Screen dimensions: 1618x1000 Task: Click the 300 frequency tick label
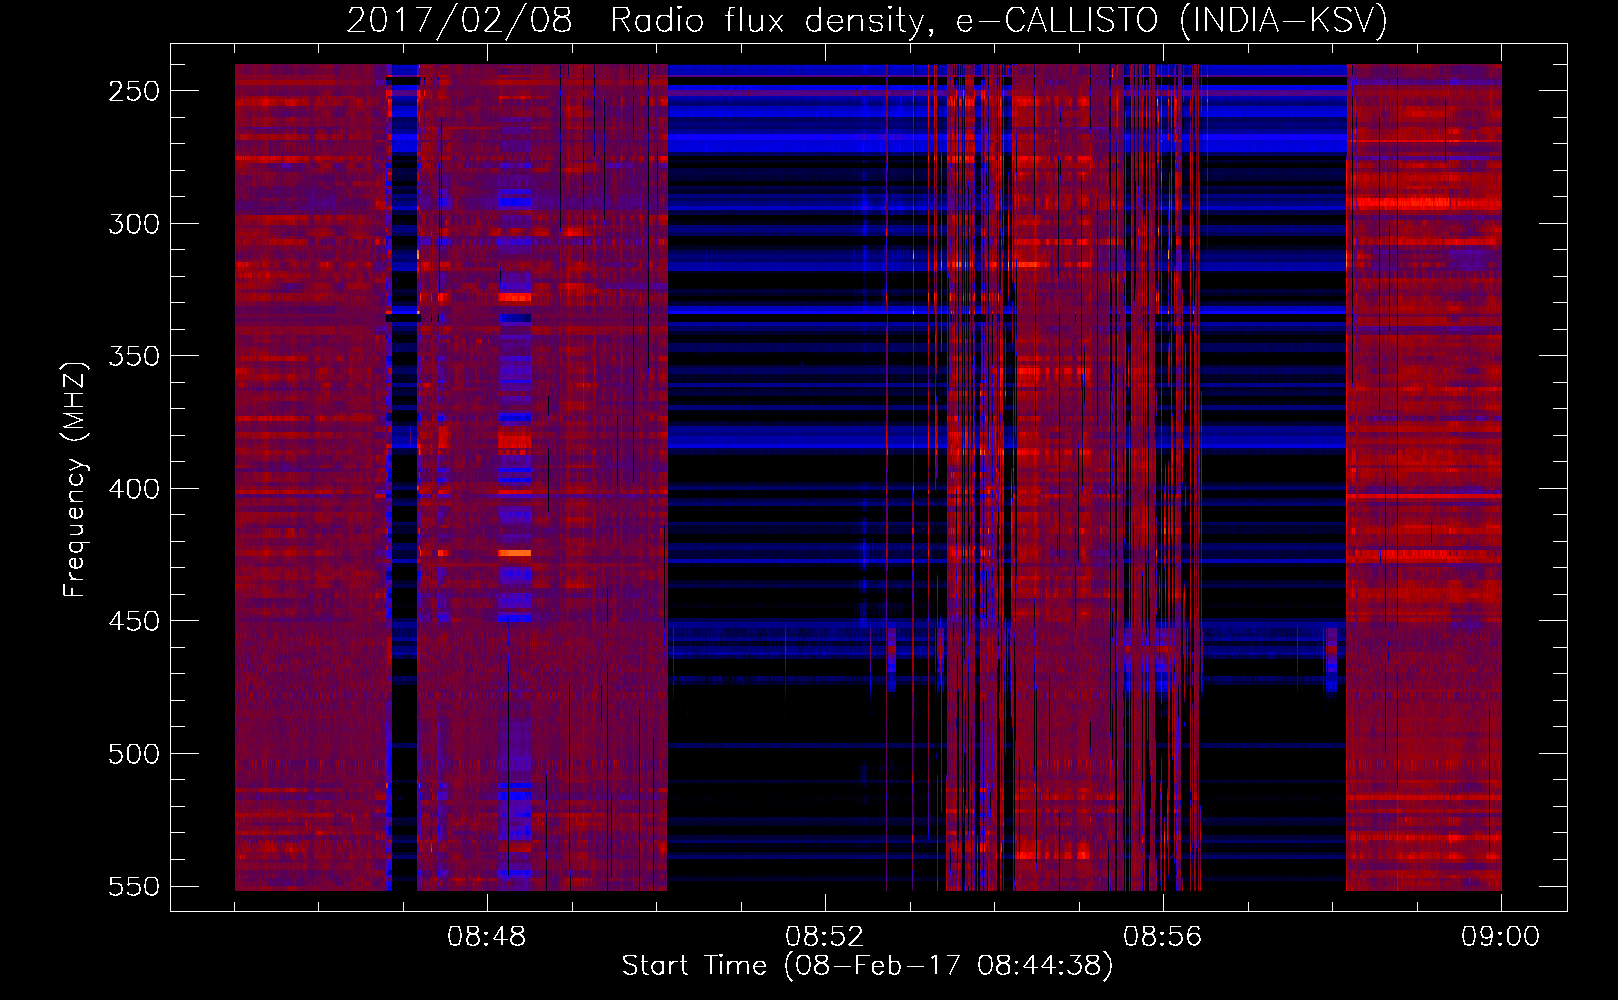coord(134,224)
